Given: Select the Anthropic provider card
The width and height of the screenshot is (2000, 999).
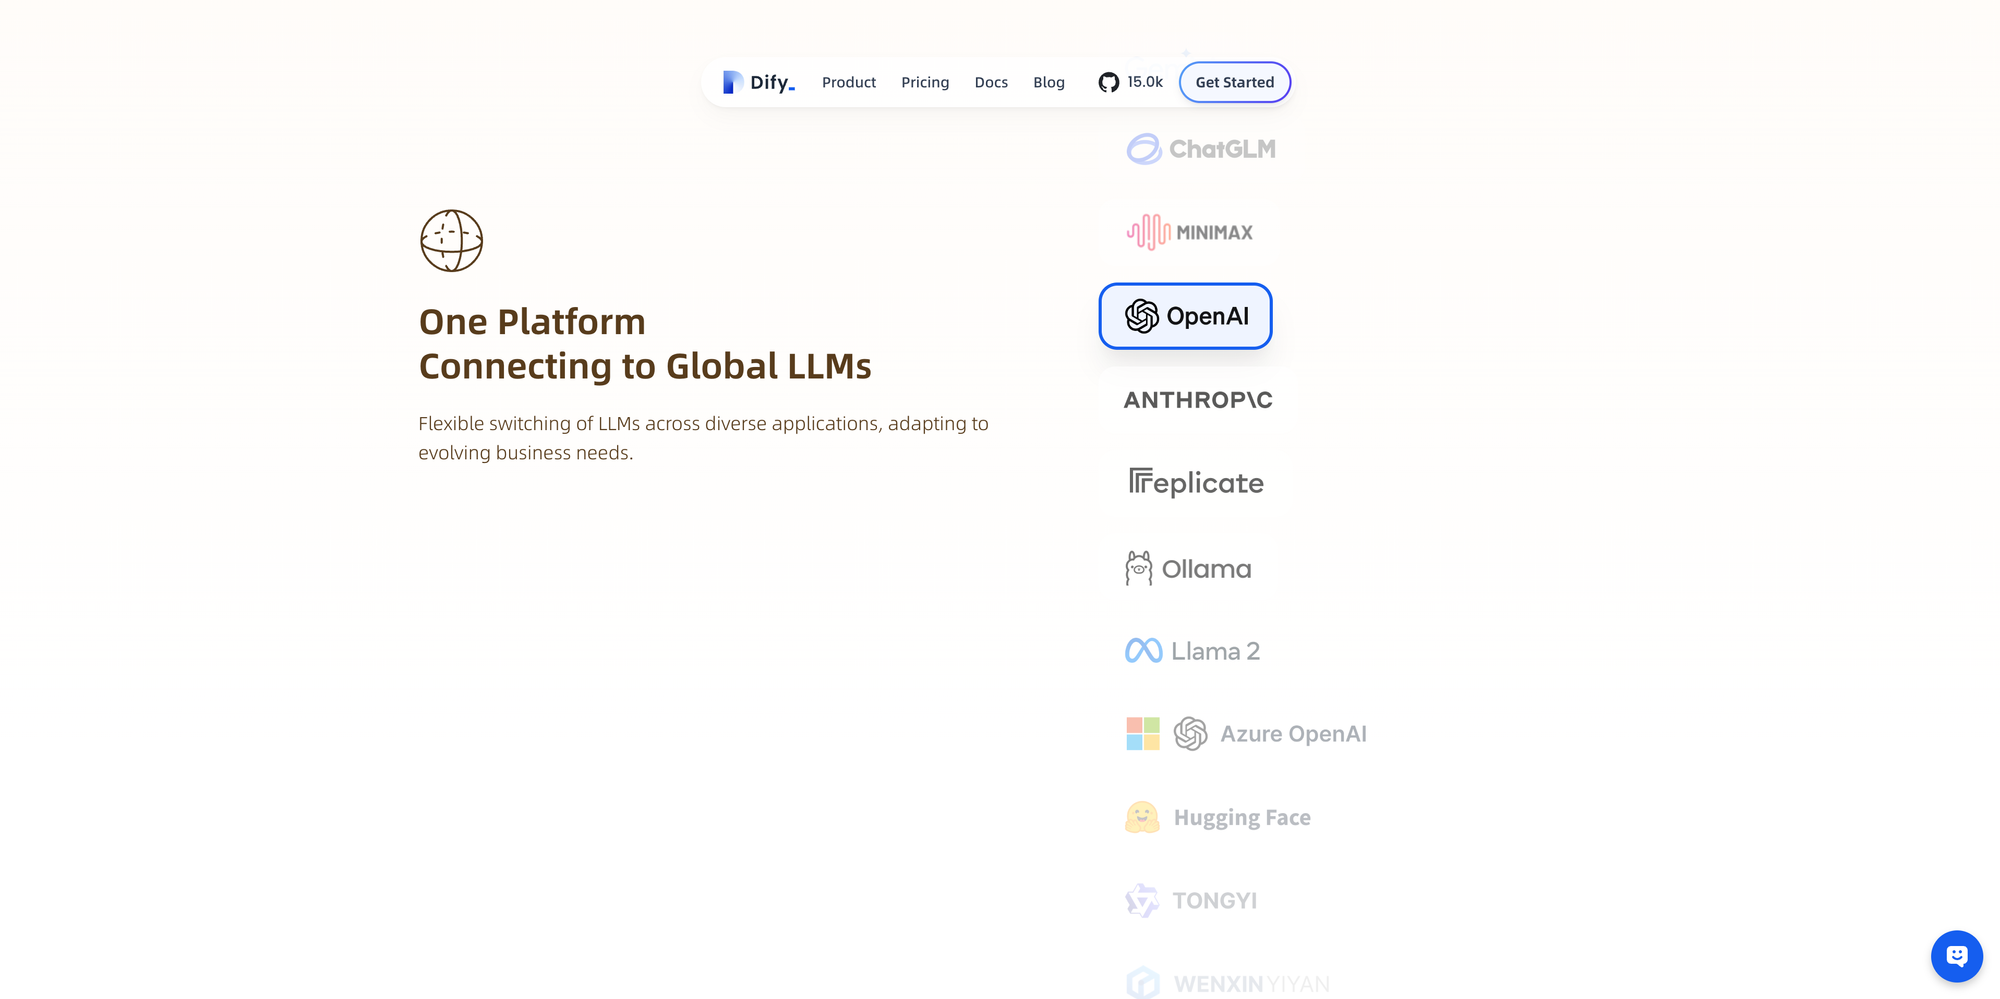Looking at the screenshot, I should (x=1198, y=400).
